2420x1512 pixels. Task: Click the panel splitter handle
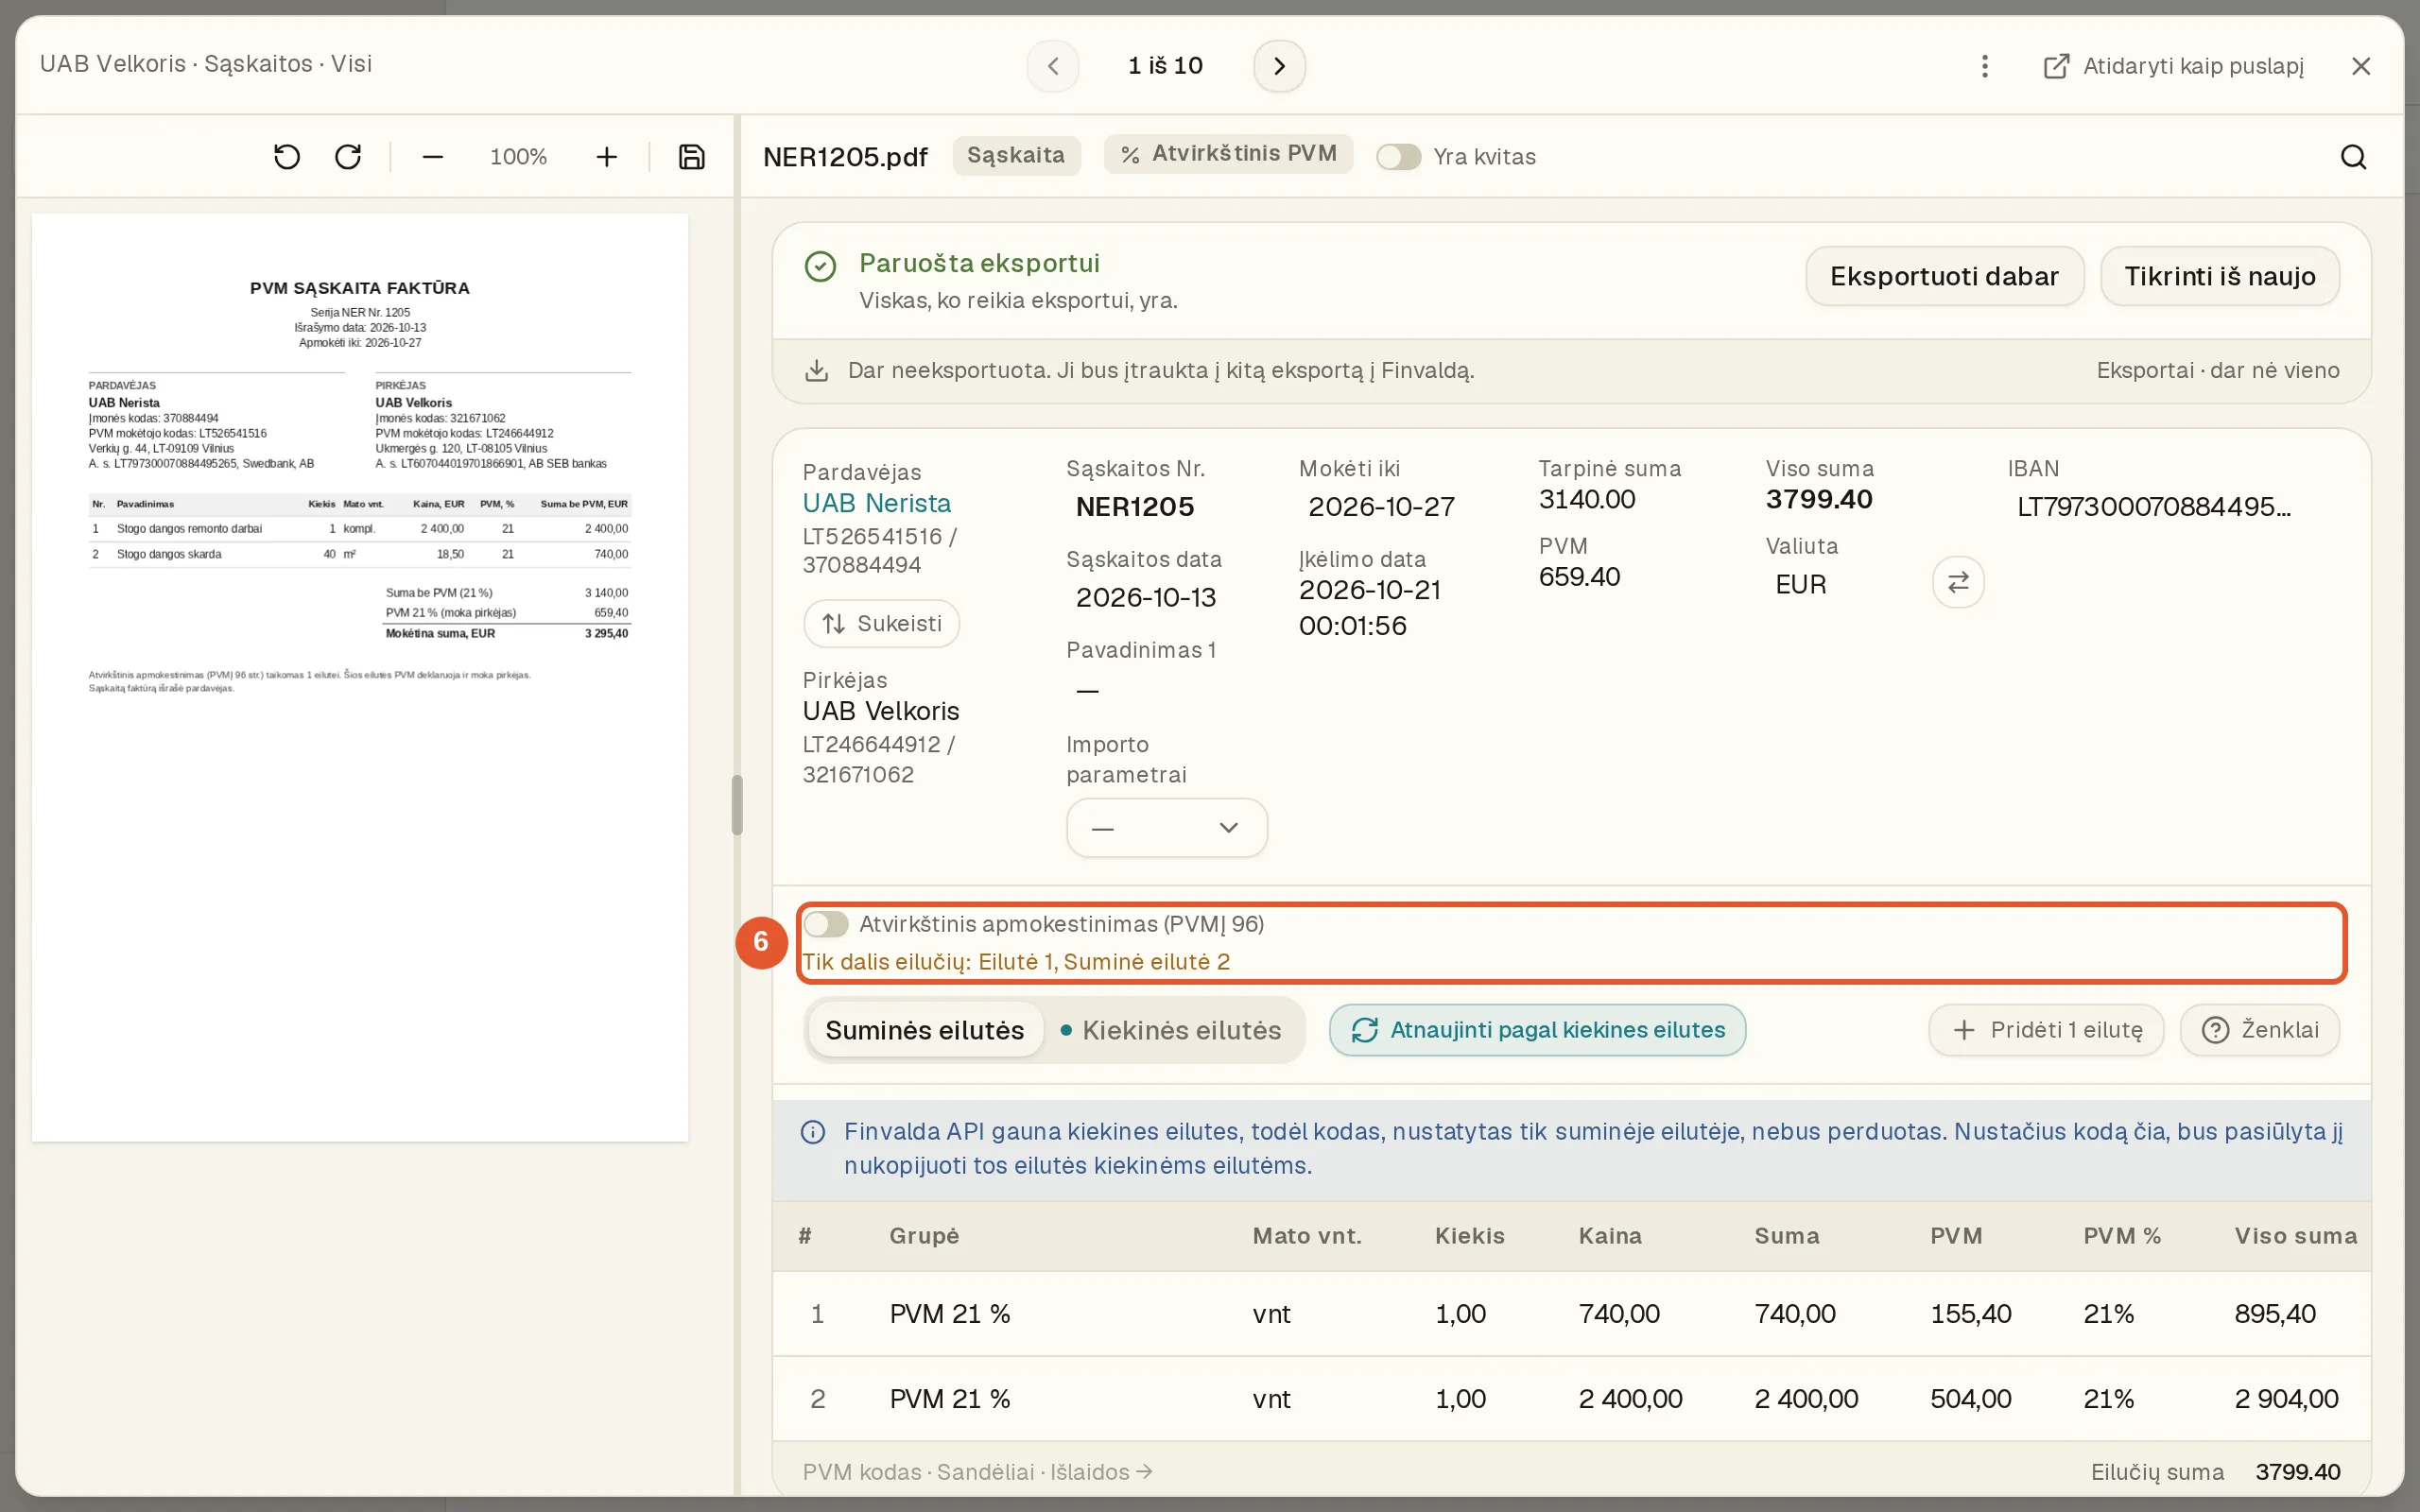click(x=737, y=804)
